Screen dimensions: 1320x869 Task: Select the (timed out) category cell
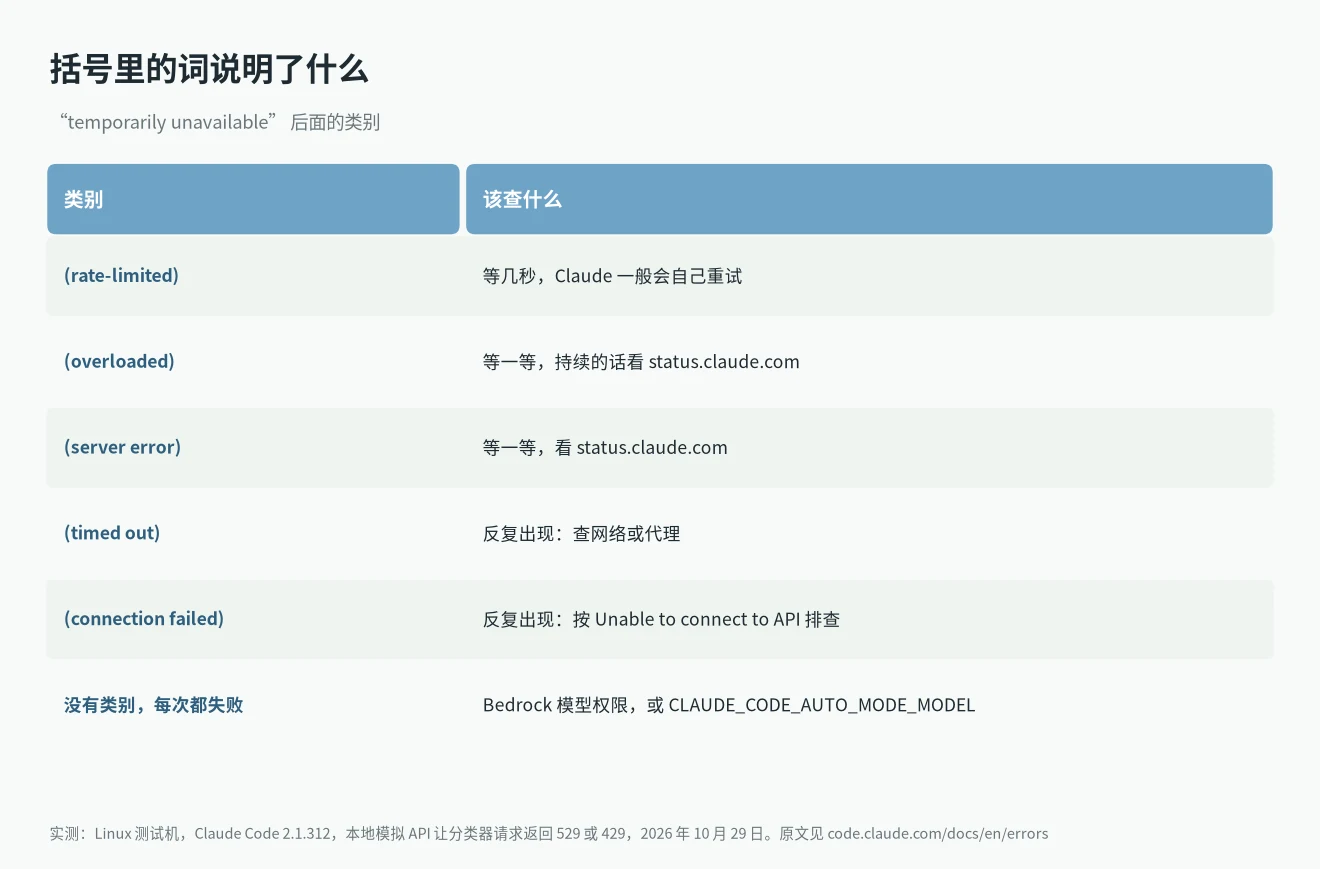pyautogui.click(x=112, y=533)
